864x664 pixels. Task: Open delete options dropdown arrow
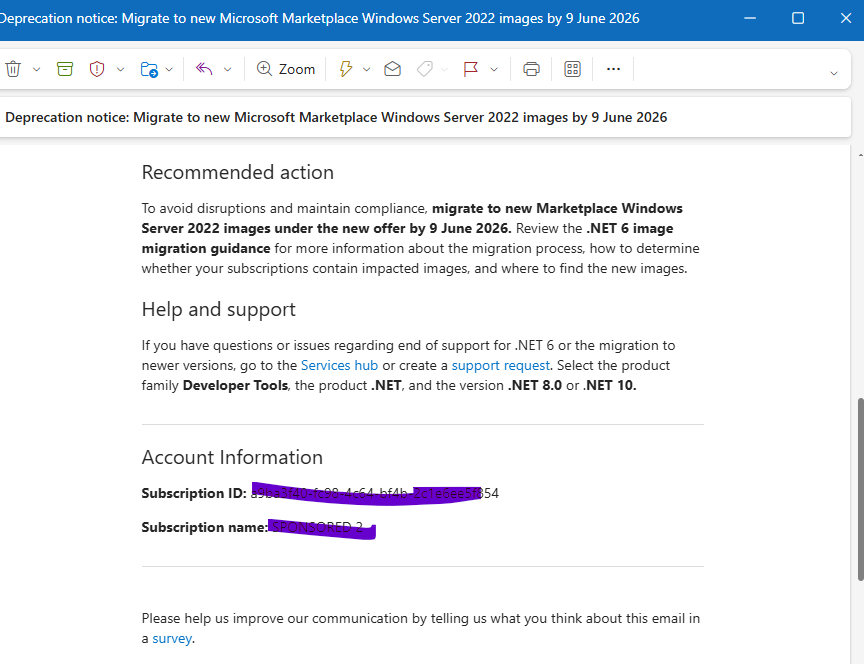[x=36, y=69]
